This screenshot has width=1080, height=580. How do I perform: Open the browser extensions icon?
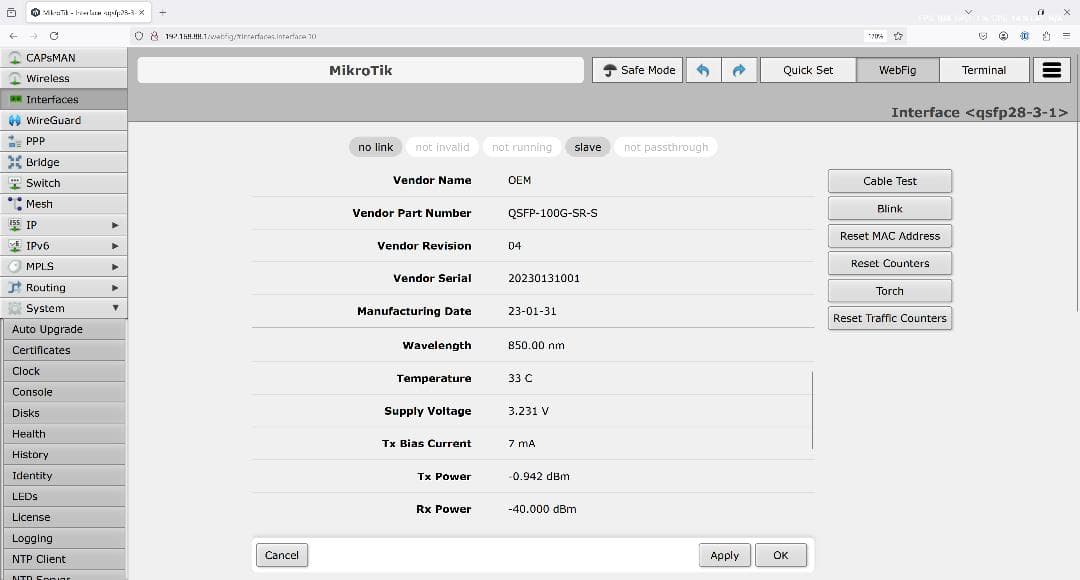(x=1046, y=36)
